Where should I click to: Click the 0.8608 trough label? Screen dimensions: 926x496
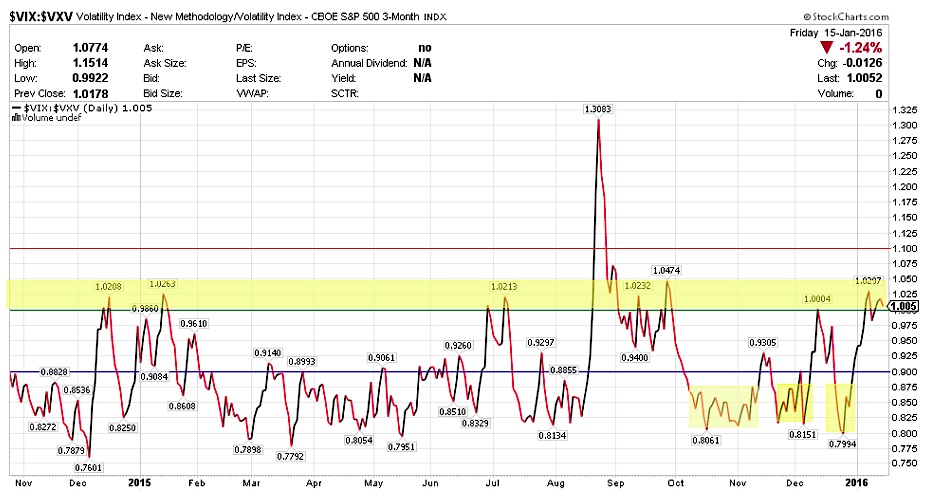coord(182,406)
